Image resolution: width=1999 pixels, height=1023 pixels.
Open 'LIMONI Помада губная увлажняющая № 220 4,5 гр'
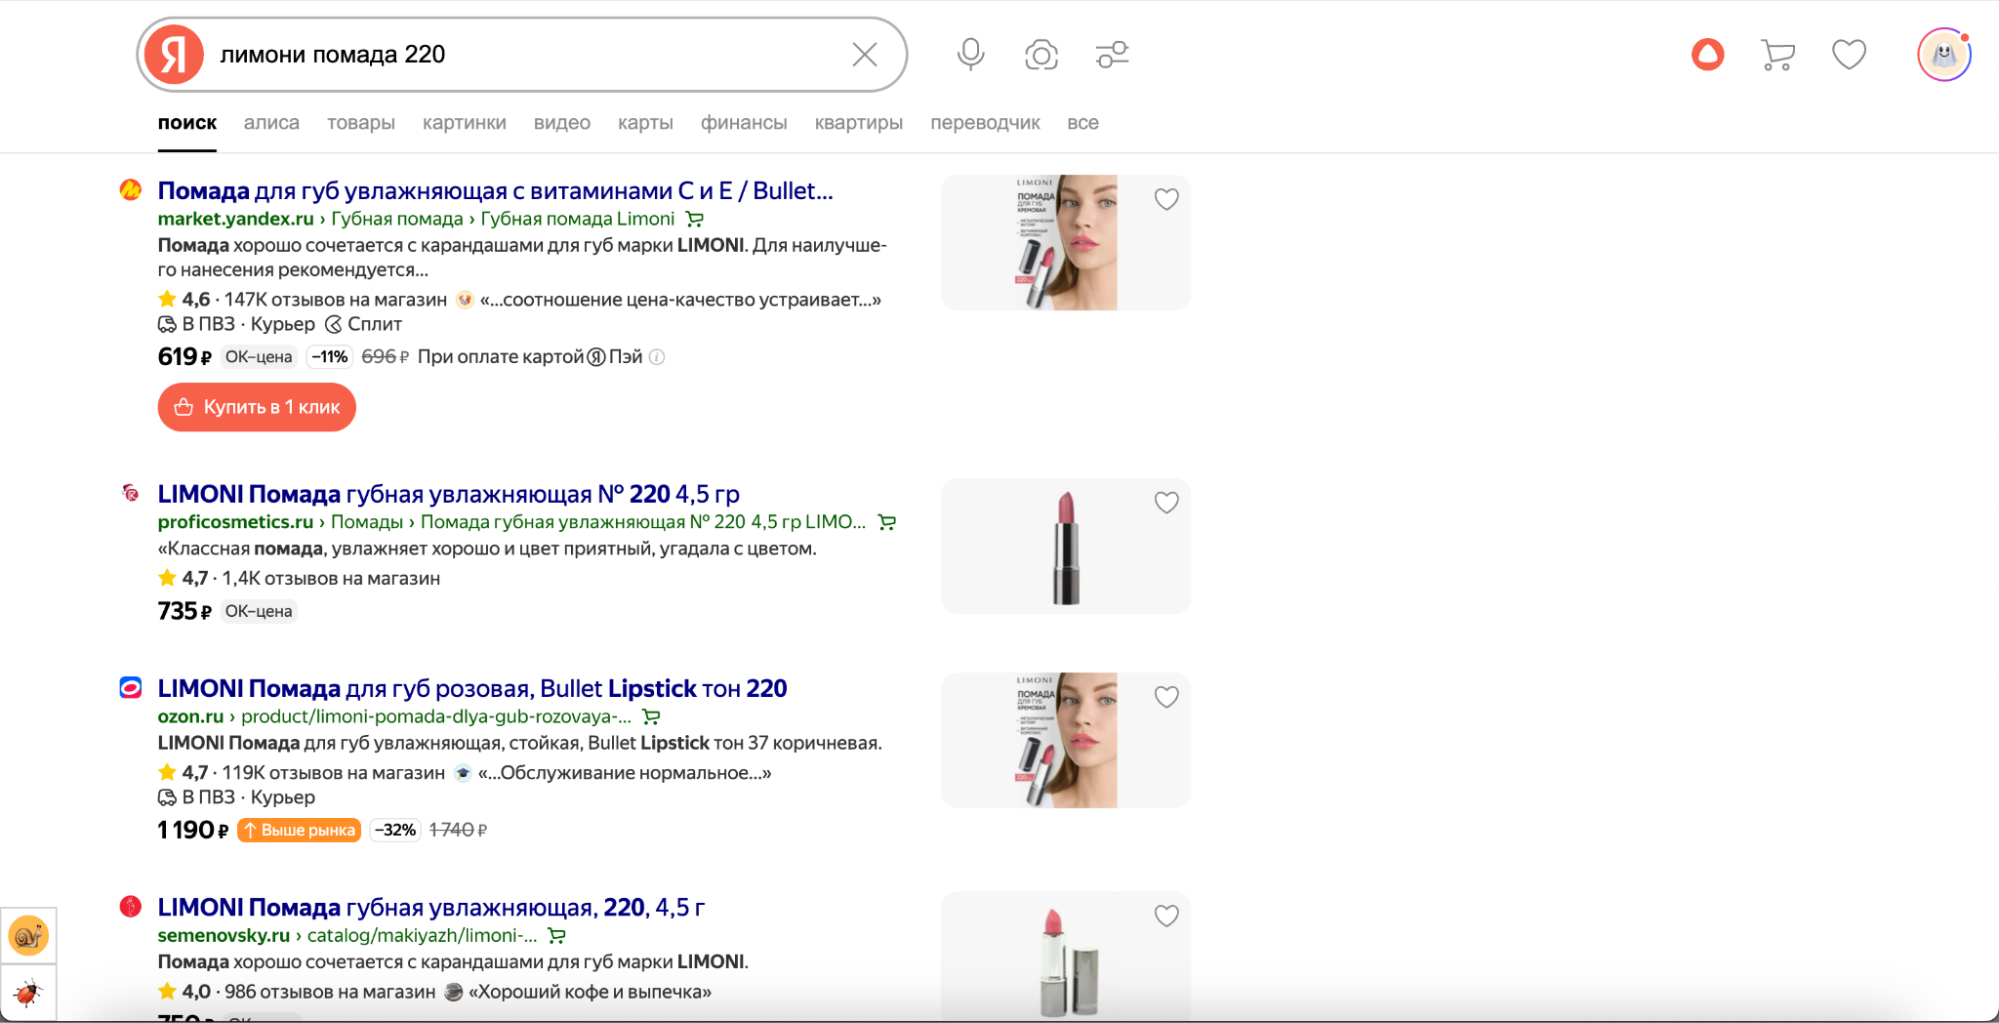pos(449,494)
